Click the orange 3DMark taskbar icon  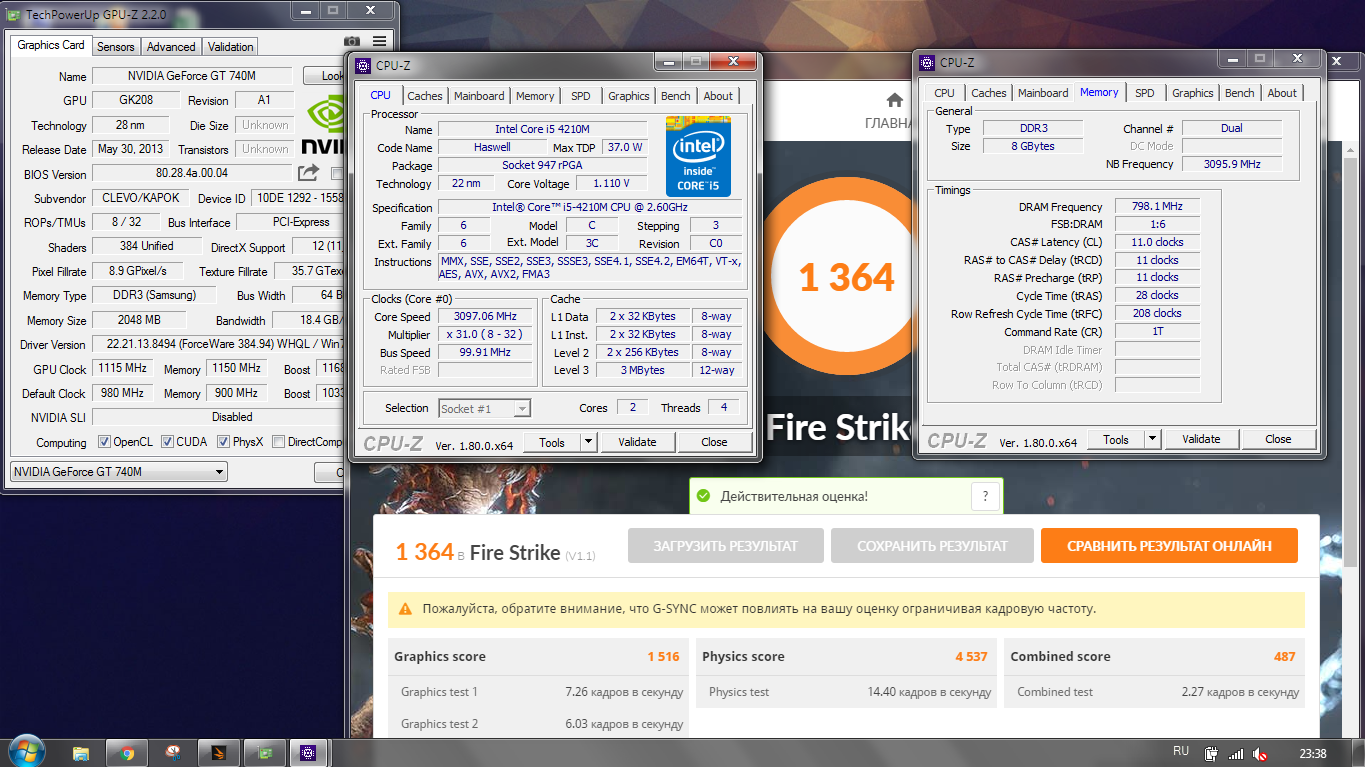(x=217, y=753)
